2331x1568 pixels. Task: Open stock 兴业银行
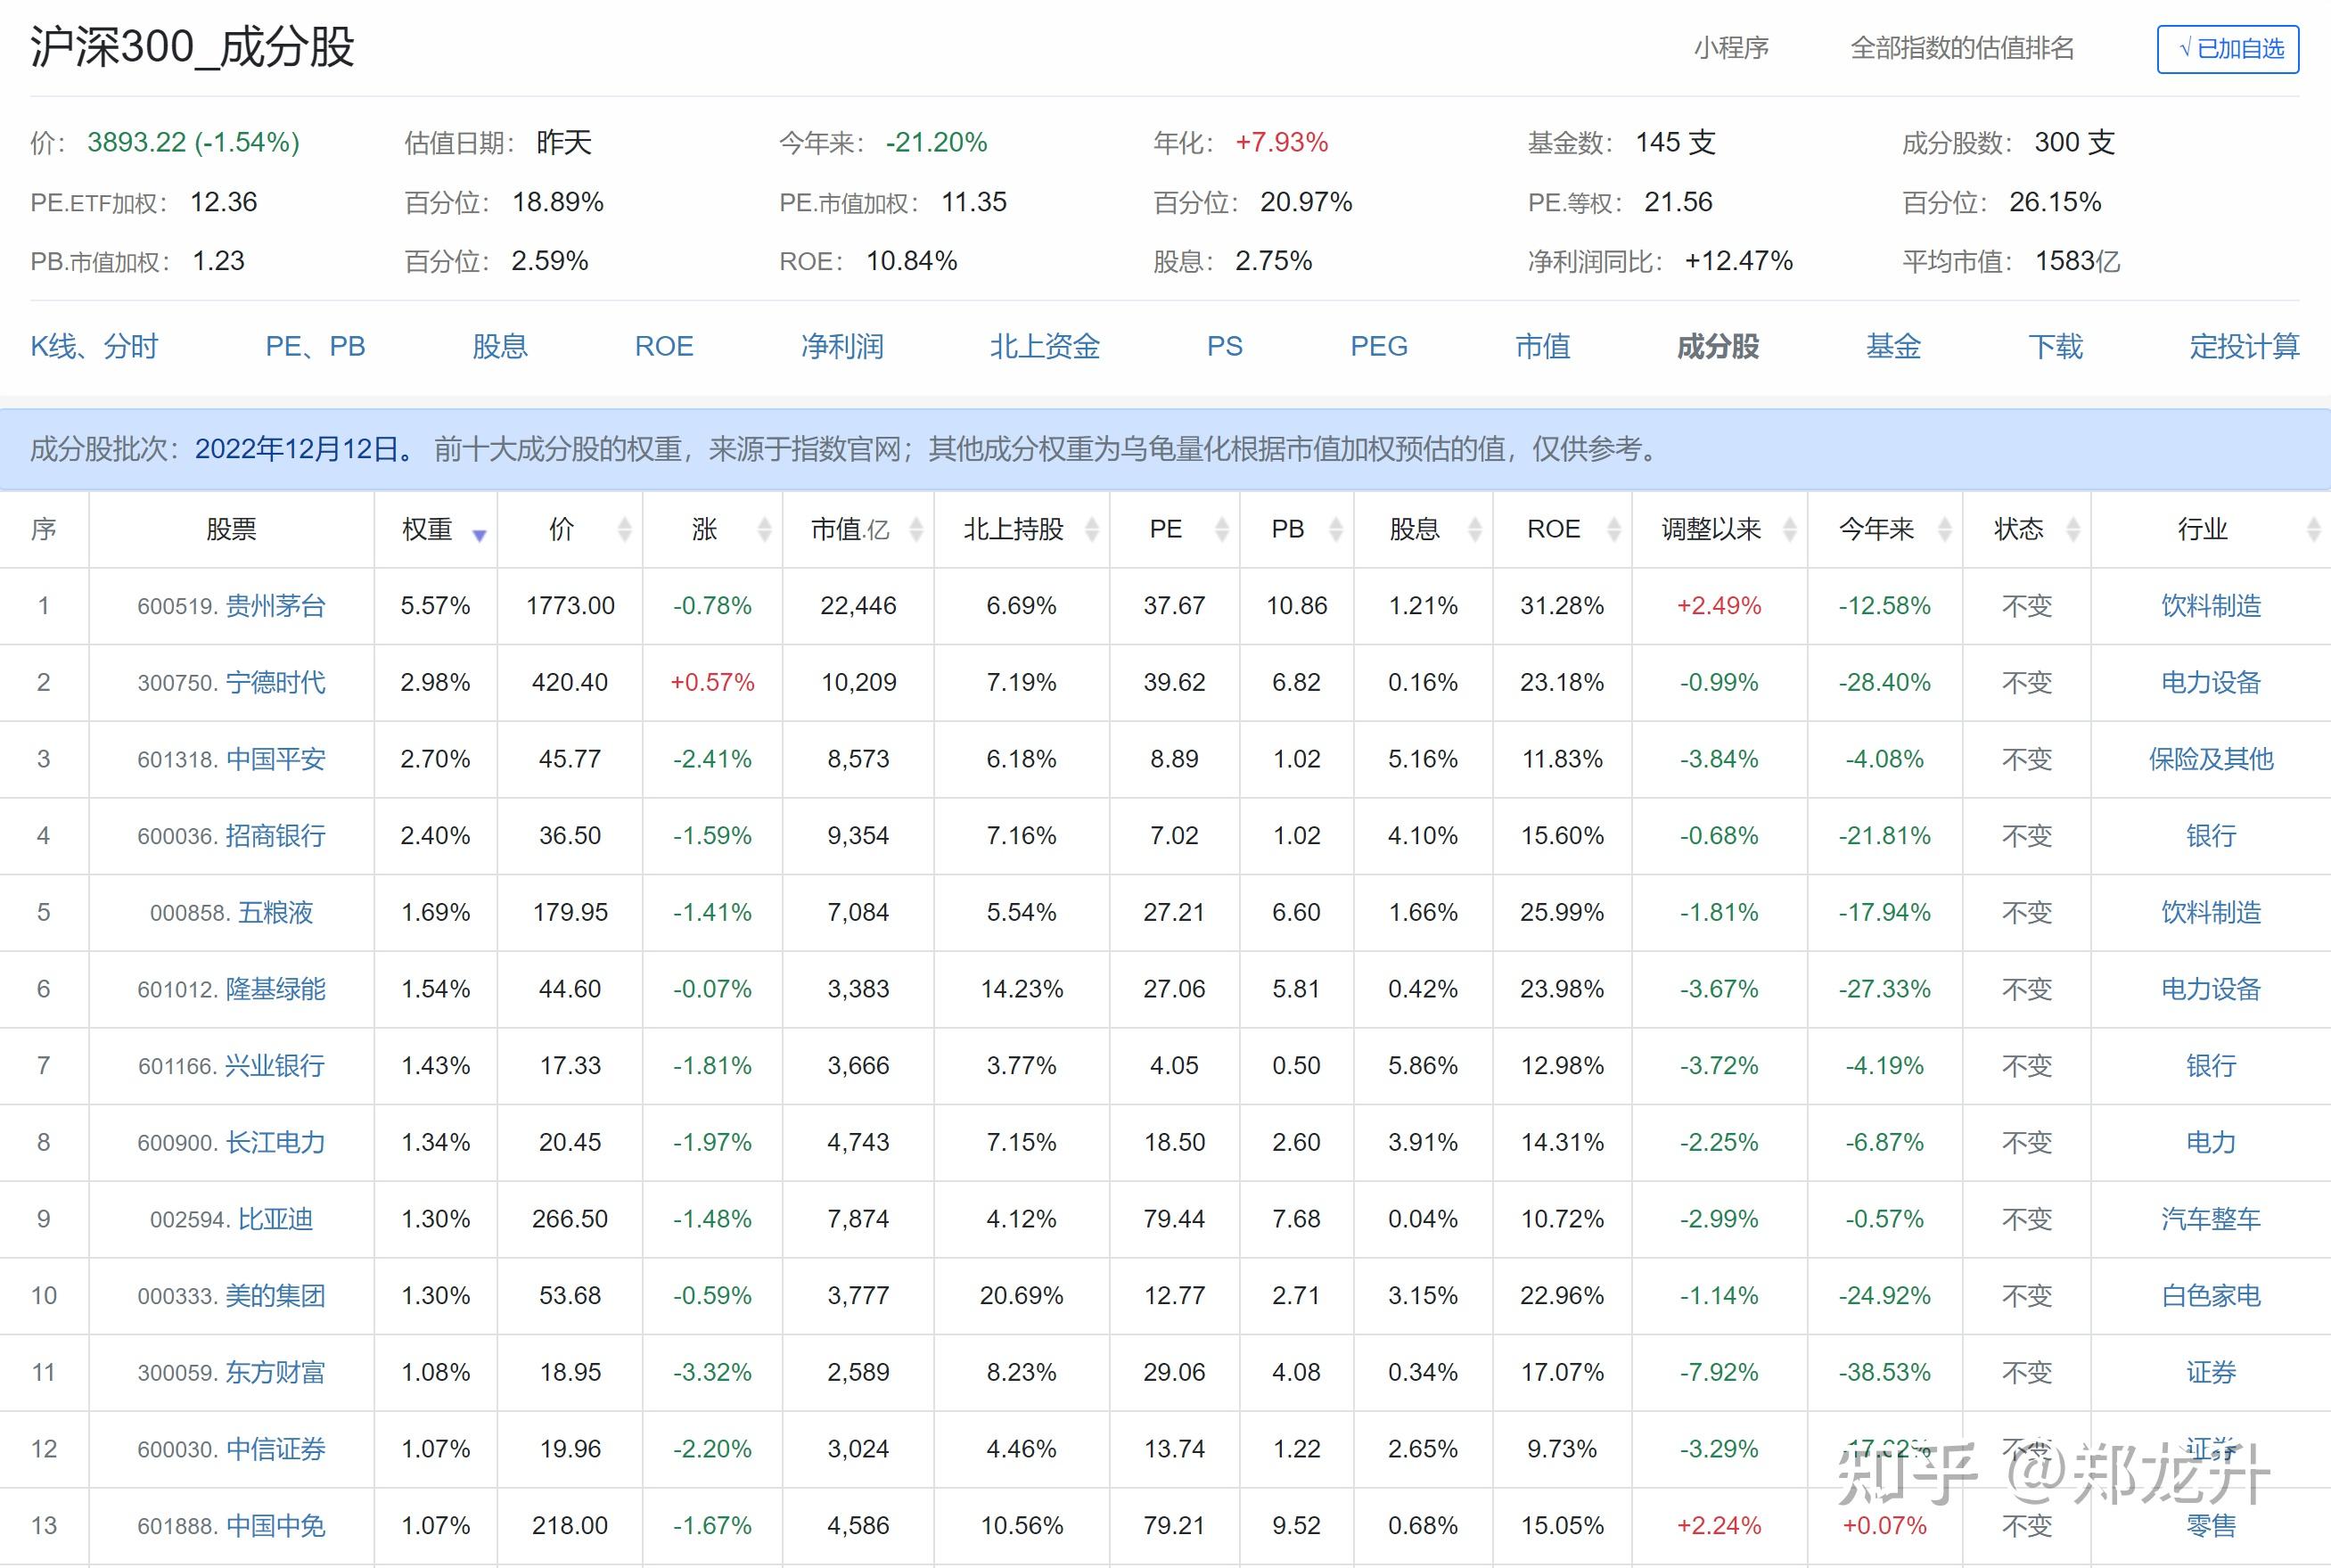(x=275, y=1066)
